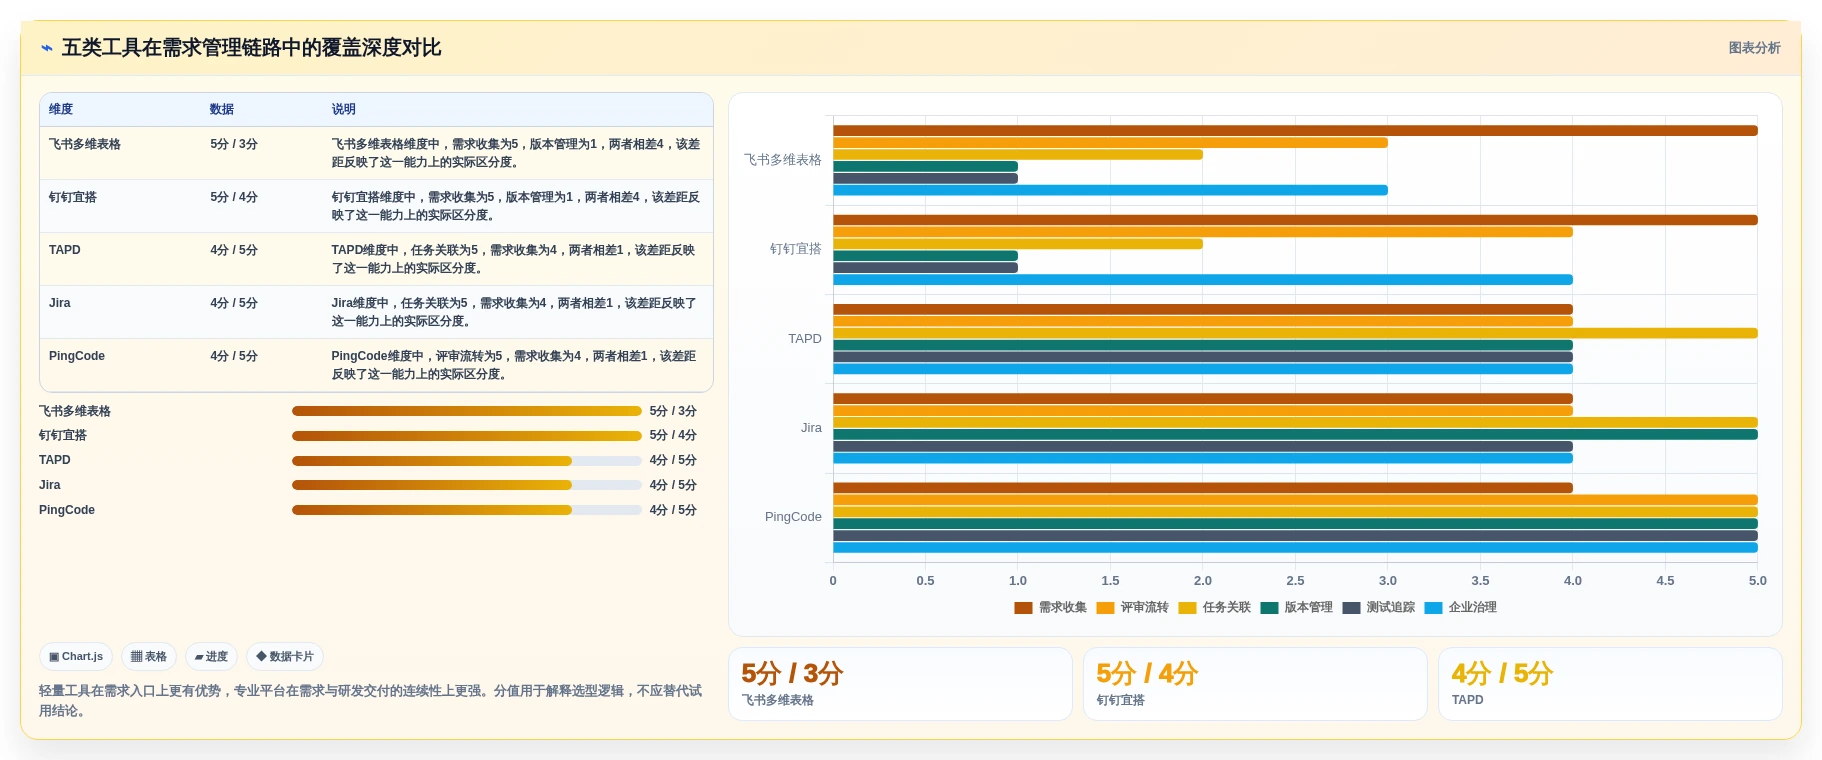Viewport: 1822px width, 760px height.
Task: Toggle the 任务关联 legend entry
Action: [1214, 607]
